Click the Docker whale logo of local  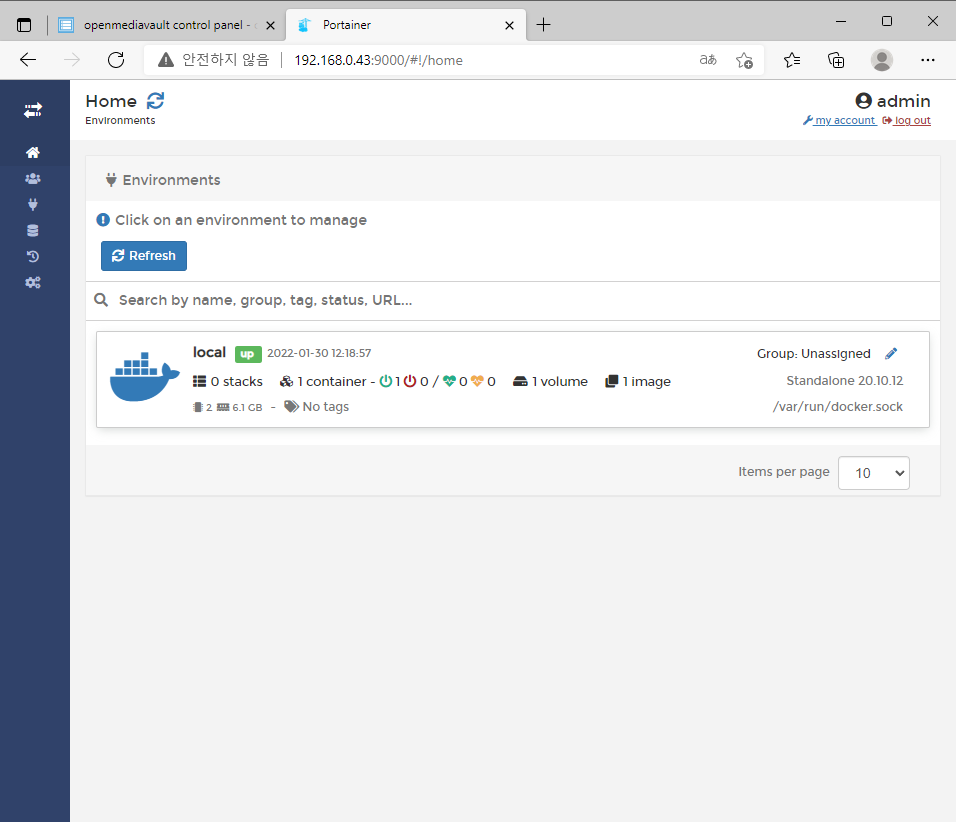point(144,377)
